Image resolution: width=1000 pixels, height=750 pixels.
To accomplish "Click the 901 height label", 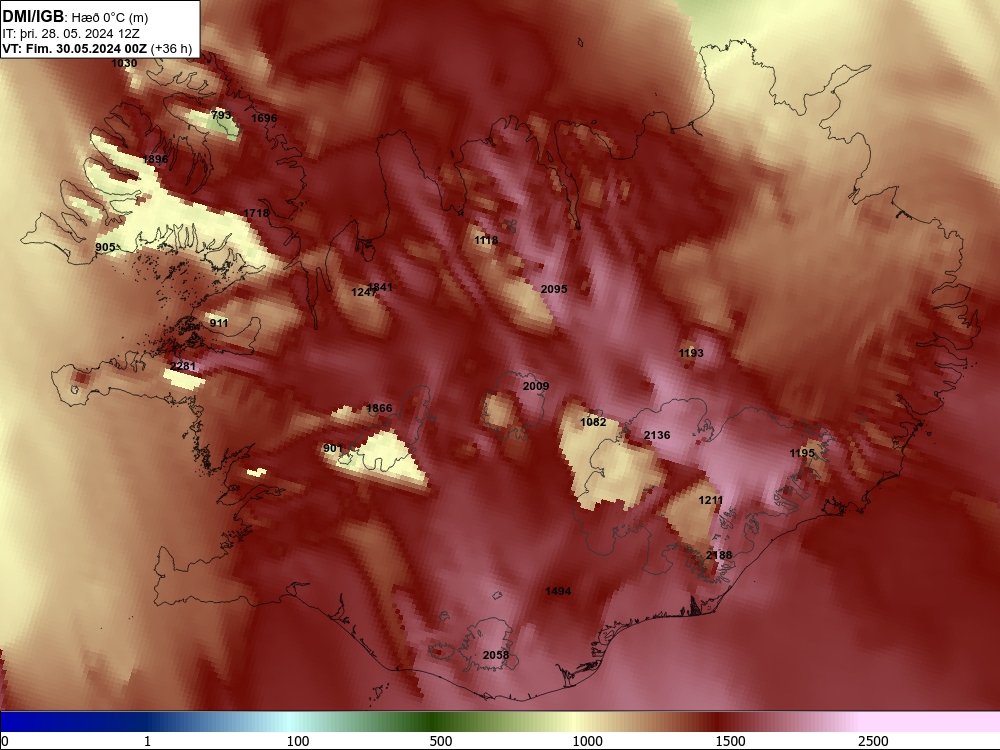I will click(333, 448).
